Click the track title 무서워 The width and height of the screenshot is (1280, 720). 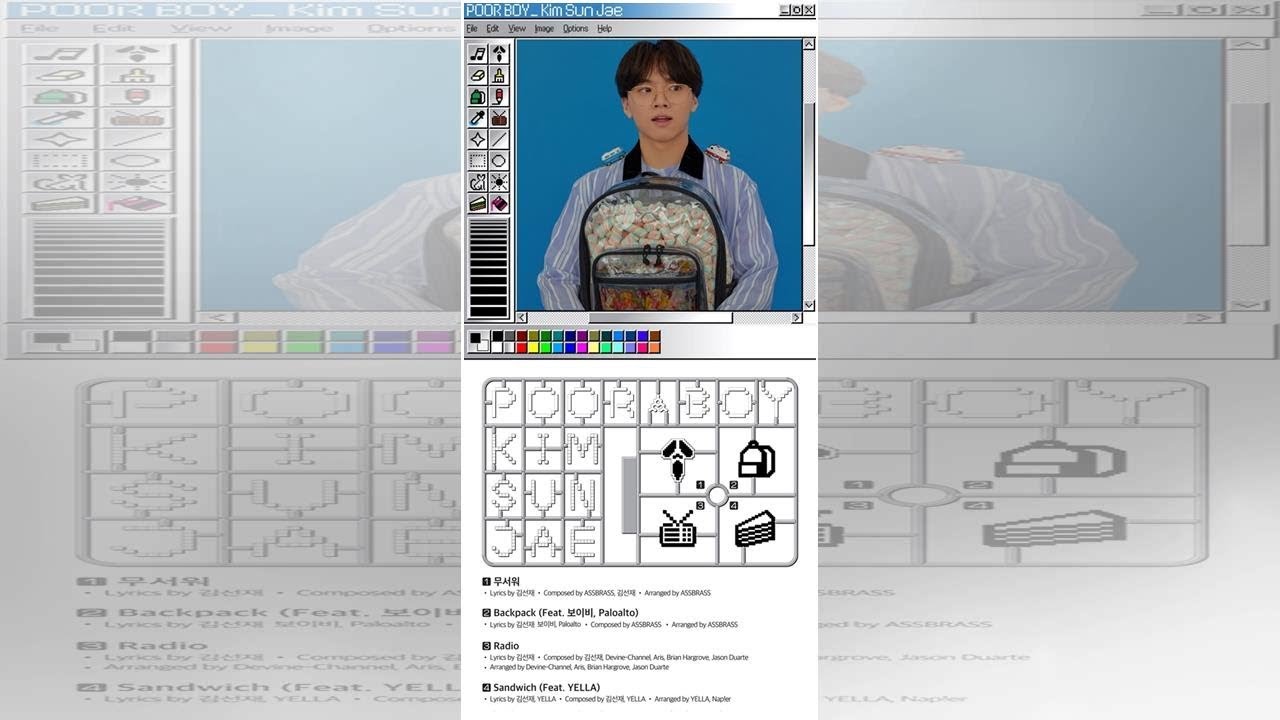(x=506, y=581)
